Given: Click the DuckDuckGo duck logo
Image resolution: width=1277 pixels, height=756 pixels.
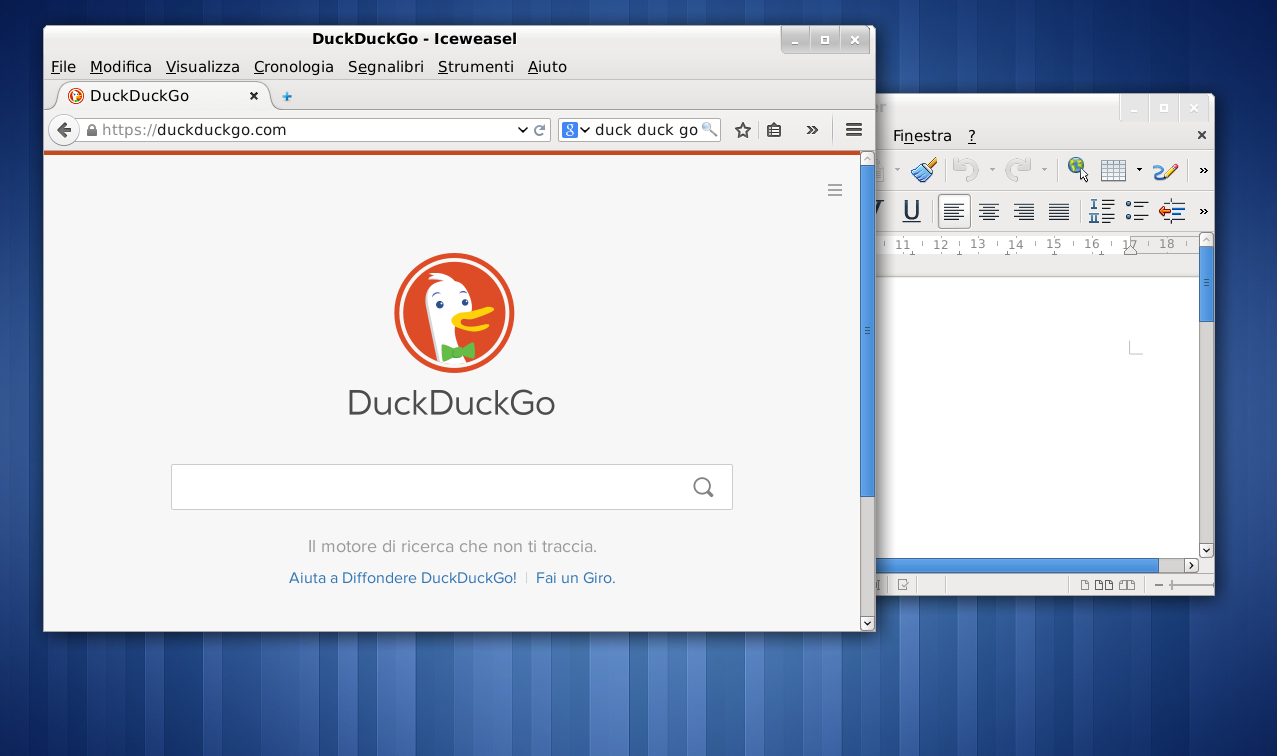Looking at the screenshot, I should pyautogui.click(x=454, y=313).
